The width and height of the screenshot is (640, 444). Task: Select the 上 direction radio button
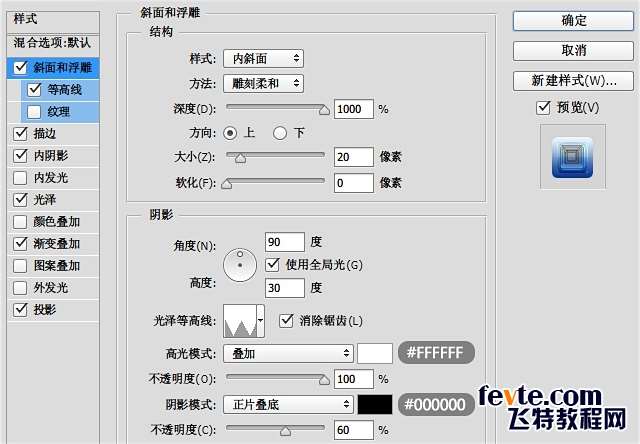tap(230, 133)
